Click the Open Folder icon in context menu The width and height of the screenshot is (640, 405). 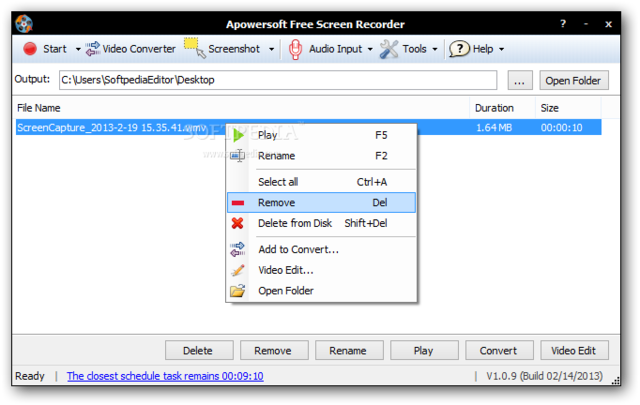pos(238,290)
